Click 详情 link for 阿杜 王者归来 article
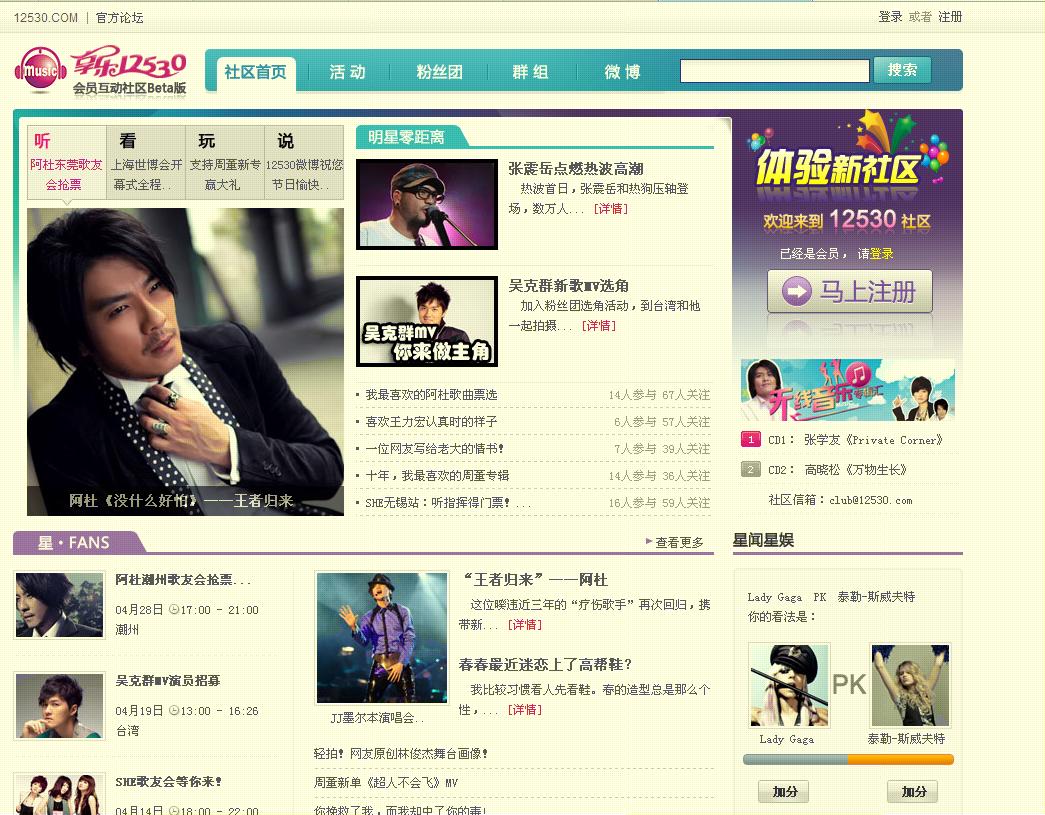Screen dimensions: 1045x815 (x=524, y=624)
